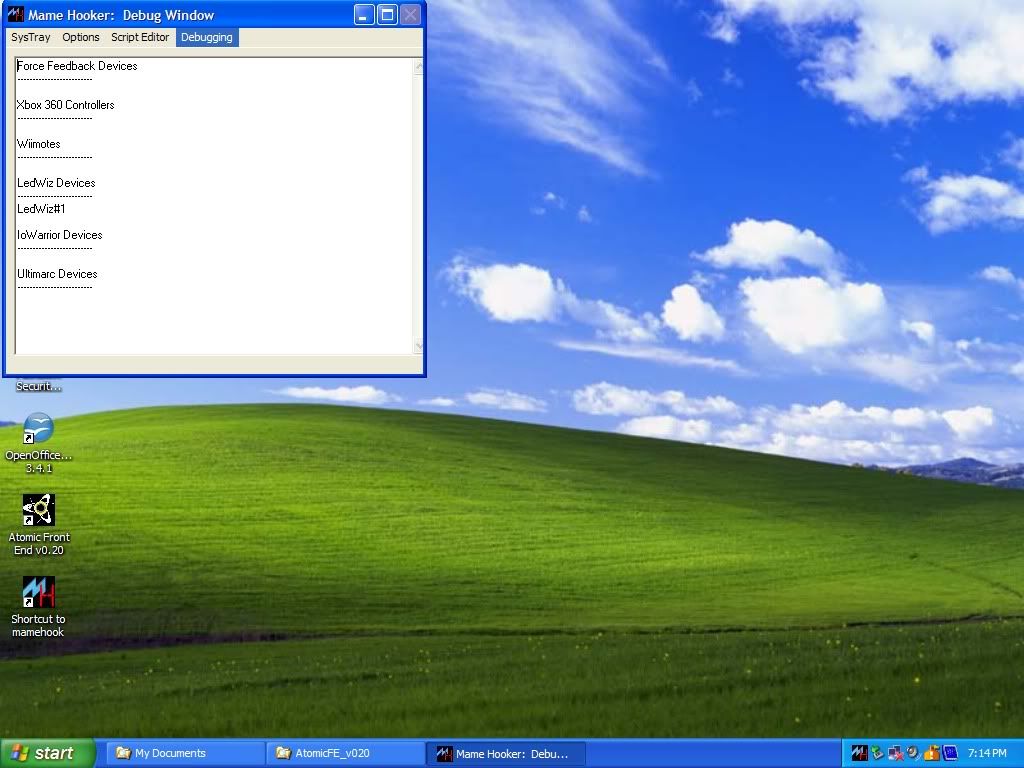Click the Mame Hooker title bar icon

coord(16,14)
